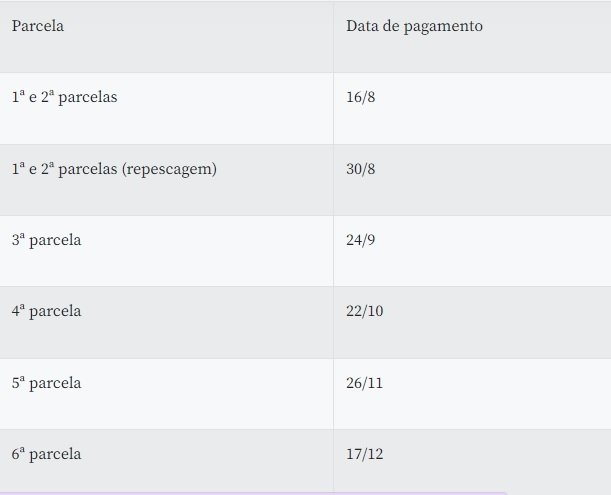
Task: Click the word "pagamento" in the header
Action: pyautogui.click(x=443, y=27)
